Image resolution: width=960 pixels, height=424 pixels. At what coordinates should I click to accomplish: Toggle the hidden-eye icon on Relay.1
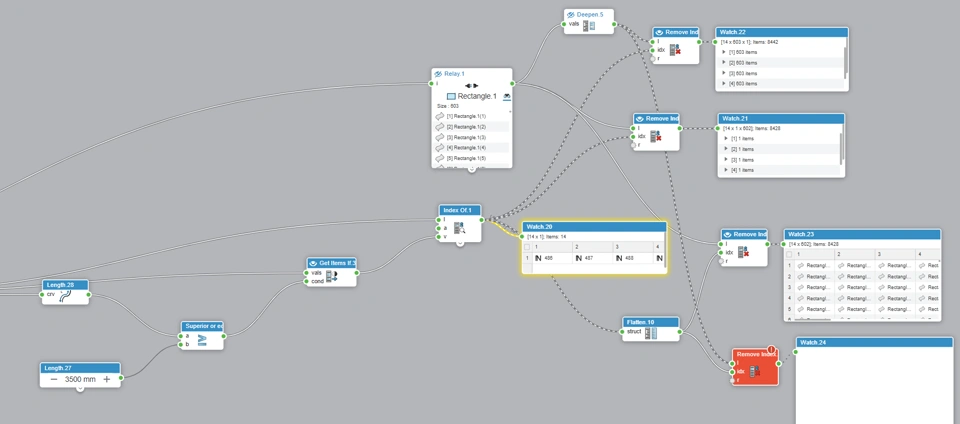pos(438,73)
